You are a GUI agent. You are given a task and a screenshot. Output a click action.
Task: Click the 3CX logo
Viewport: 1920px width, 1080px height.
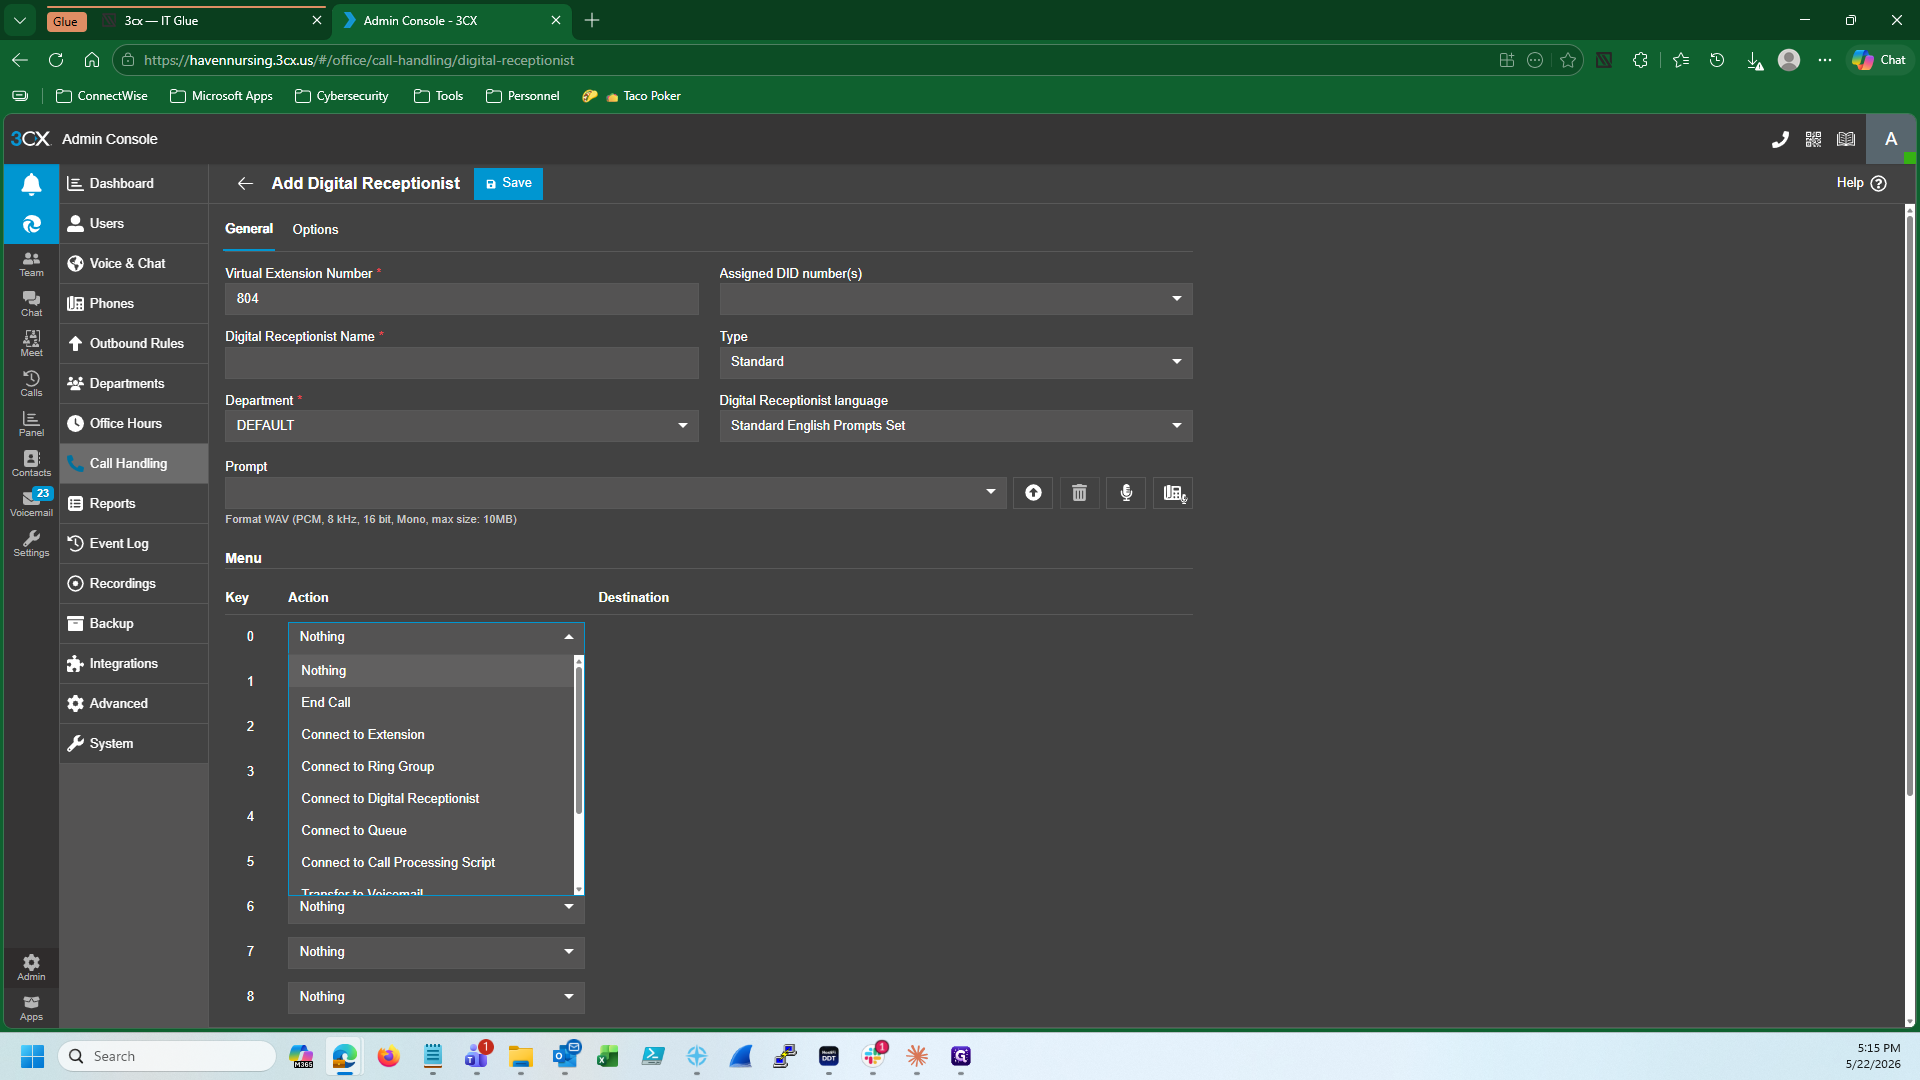pos(30,139)
